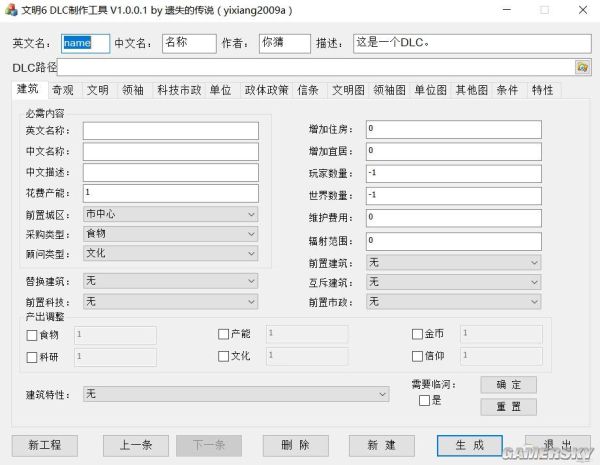Focus the 玩家数量 input field

click(x=454, y=174)
